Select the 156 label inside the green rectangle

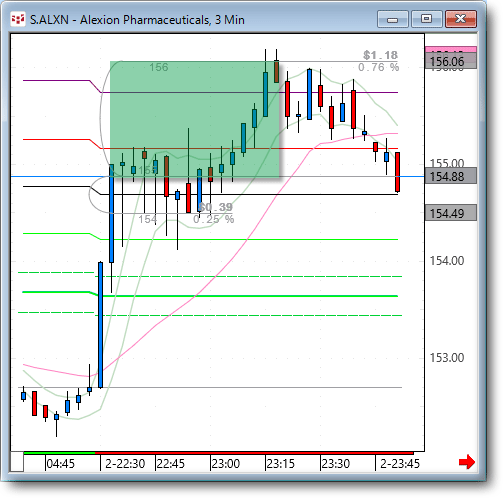point(159,67)
